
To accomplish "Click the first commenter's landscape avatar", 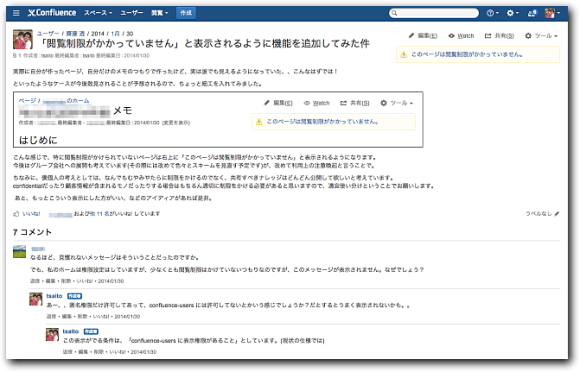I will coord(20,251).
